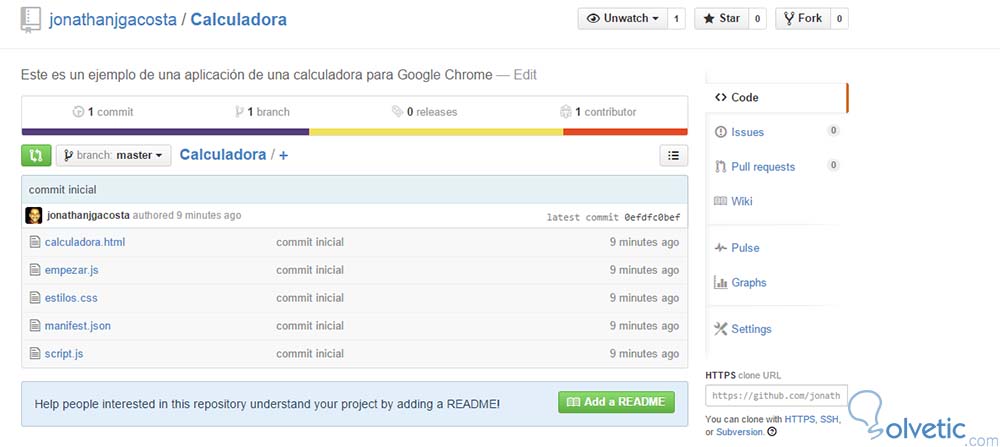
Task: Open the manifest.json file
Action: (x=78, y=326)
